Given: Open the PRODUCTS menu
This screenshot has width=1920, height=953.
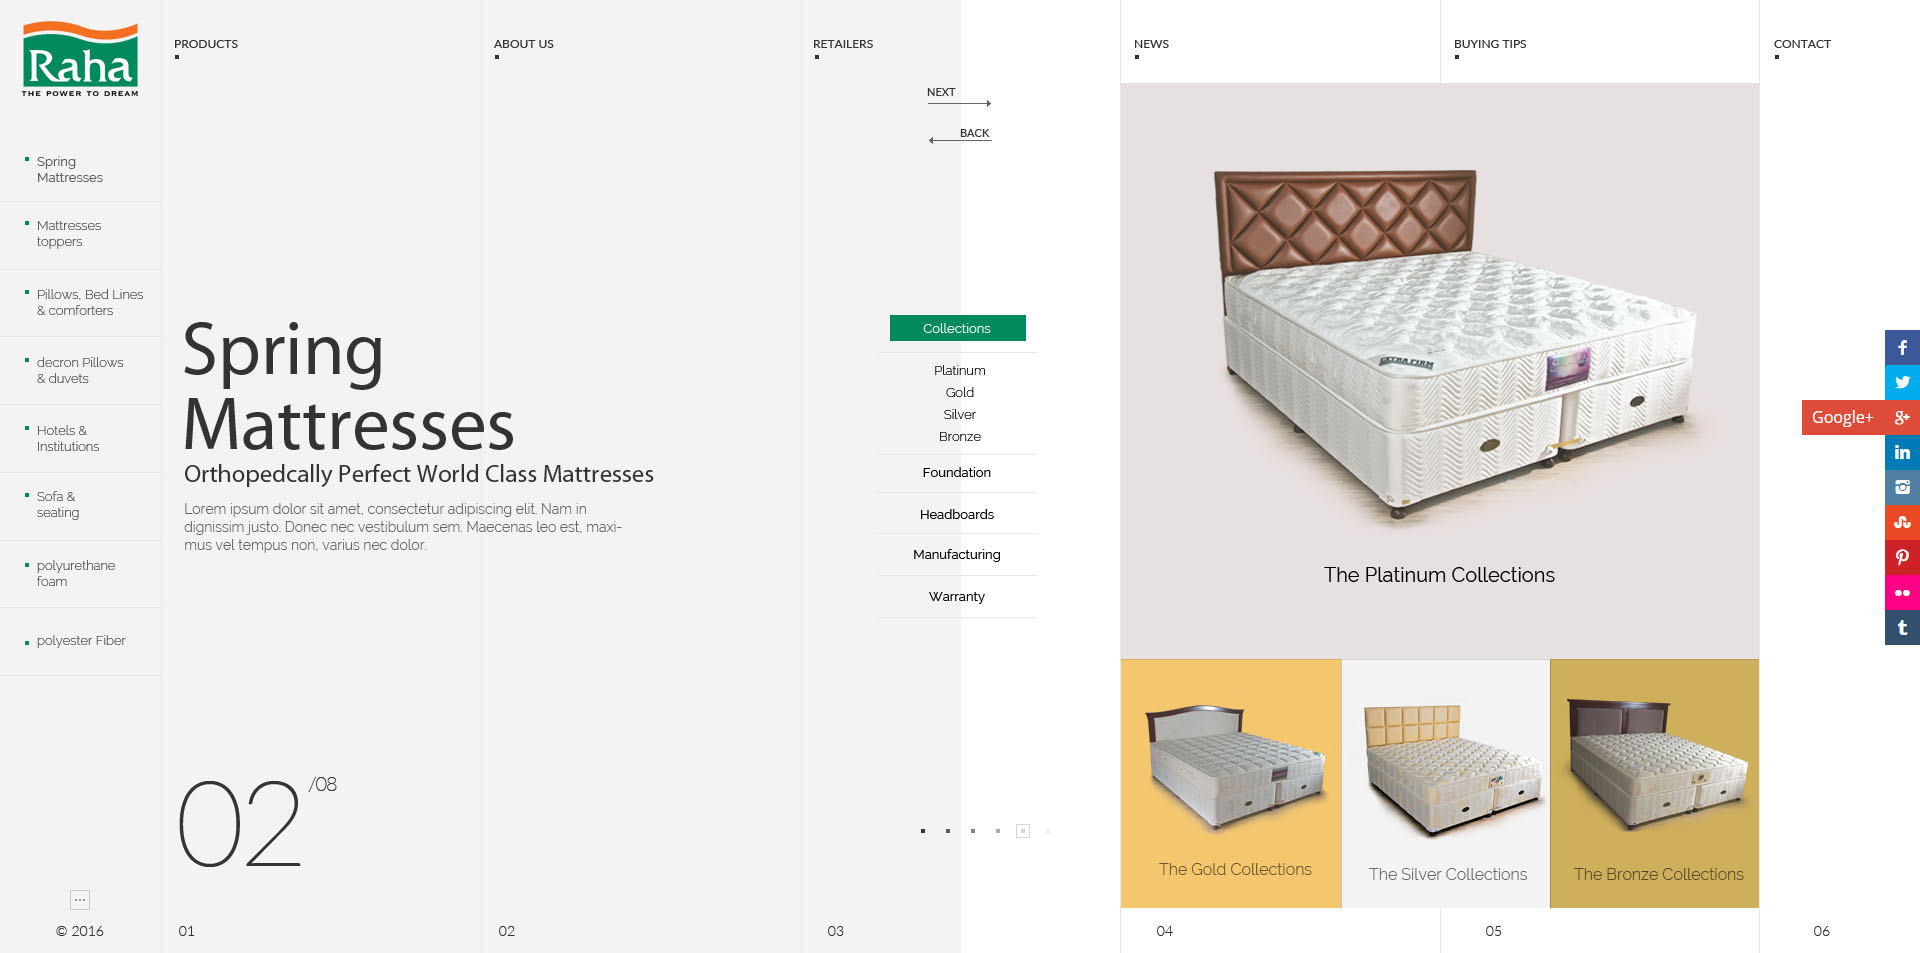Looking at the screenshot, I should tap(206, 44).
